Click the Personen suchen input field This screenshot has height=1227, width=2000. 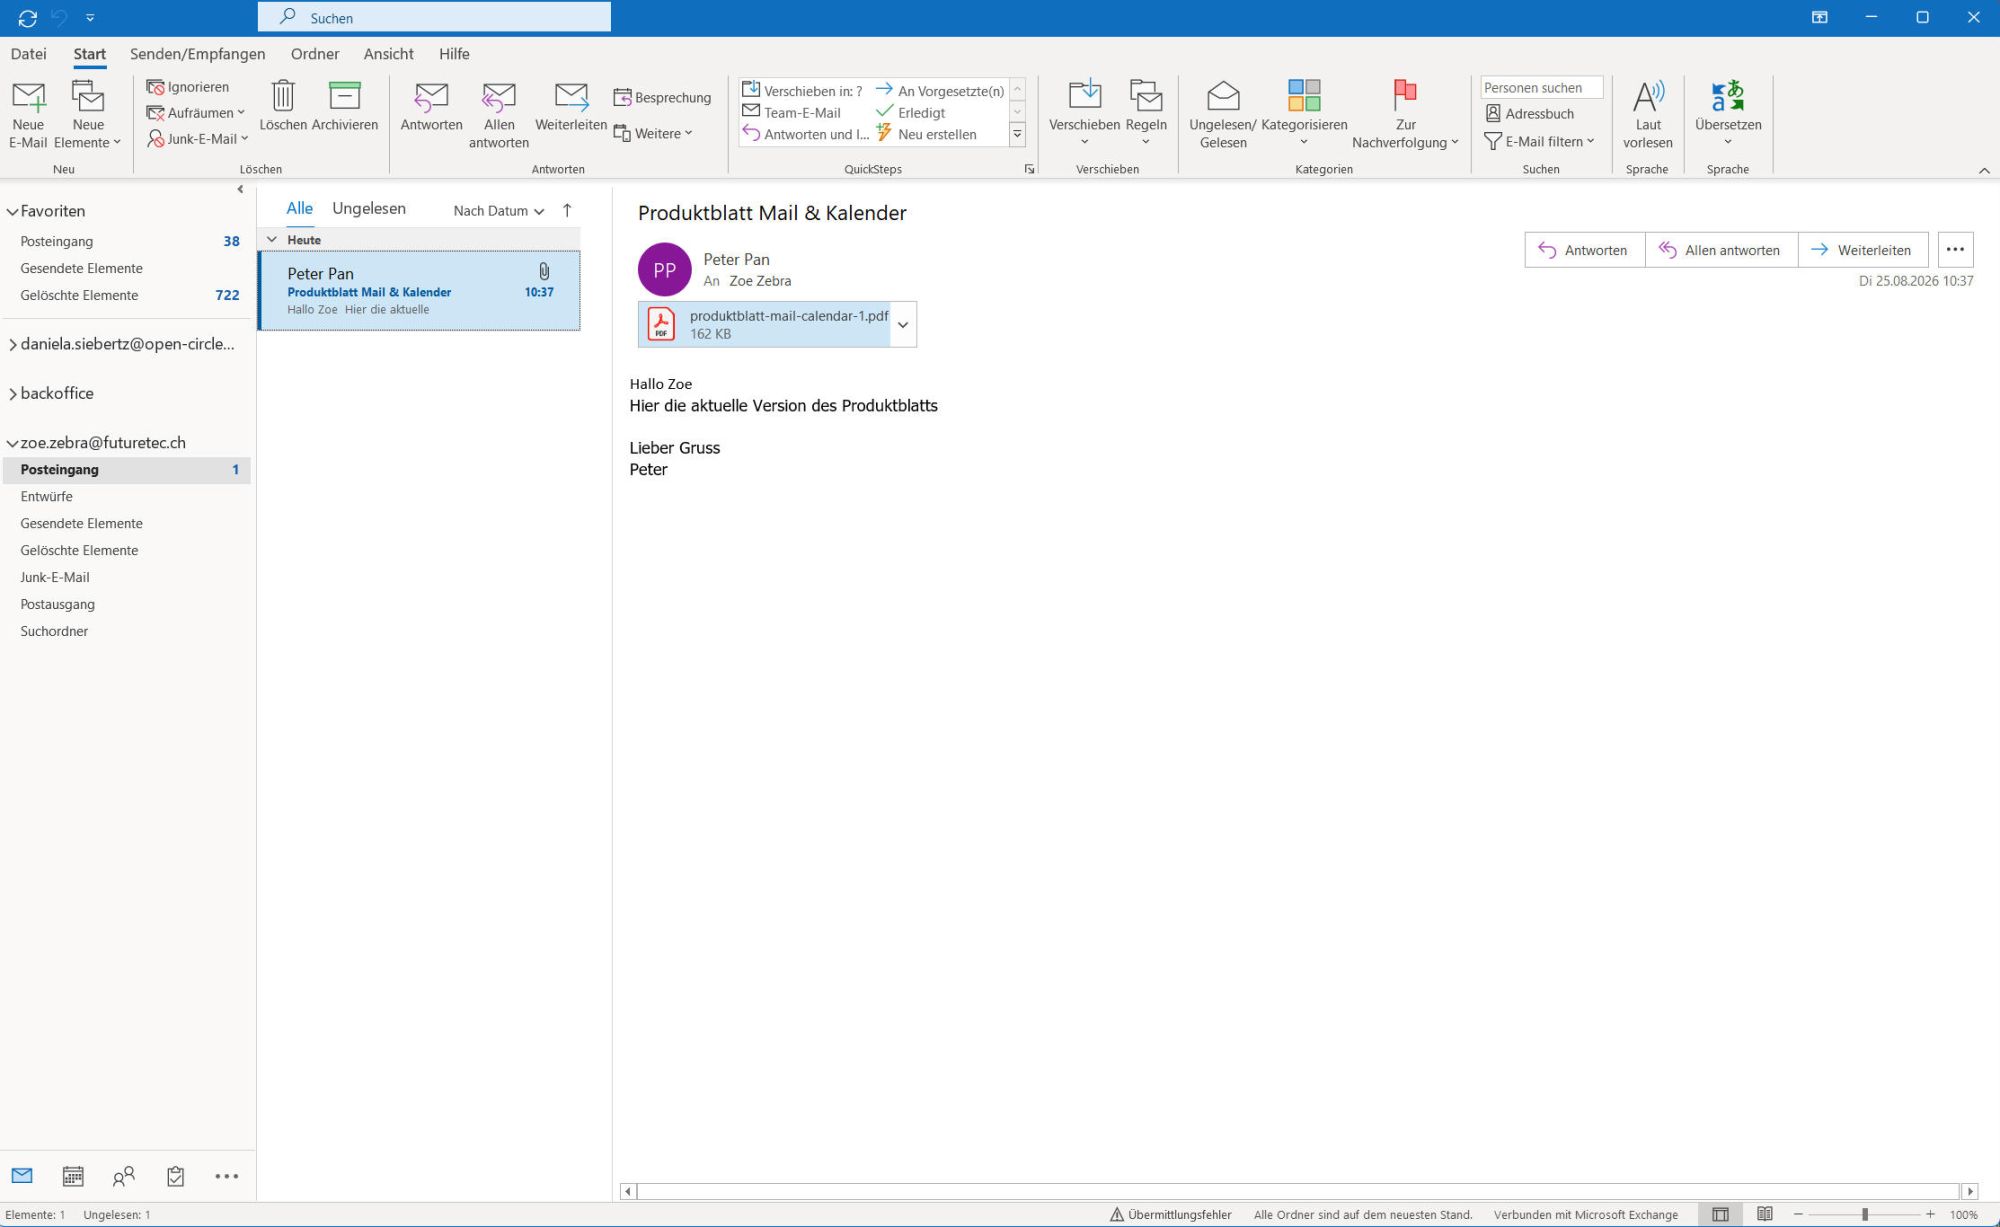point(1541,88)
